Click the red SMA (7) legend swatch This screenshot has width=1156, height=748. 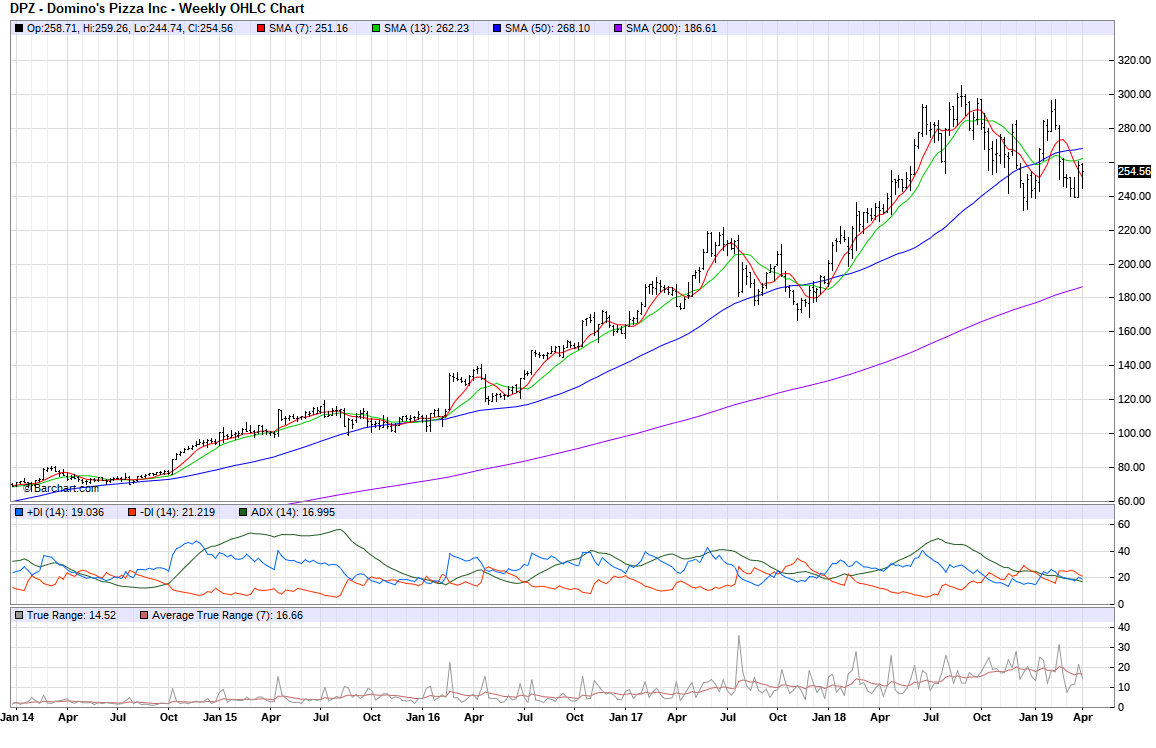coord(261,28)
